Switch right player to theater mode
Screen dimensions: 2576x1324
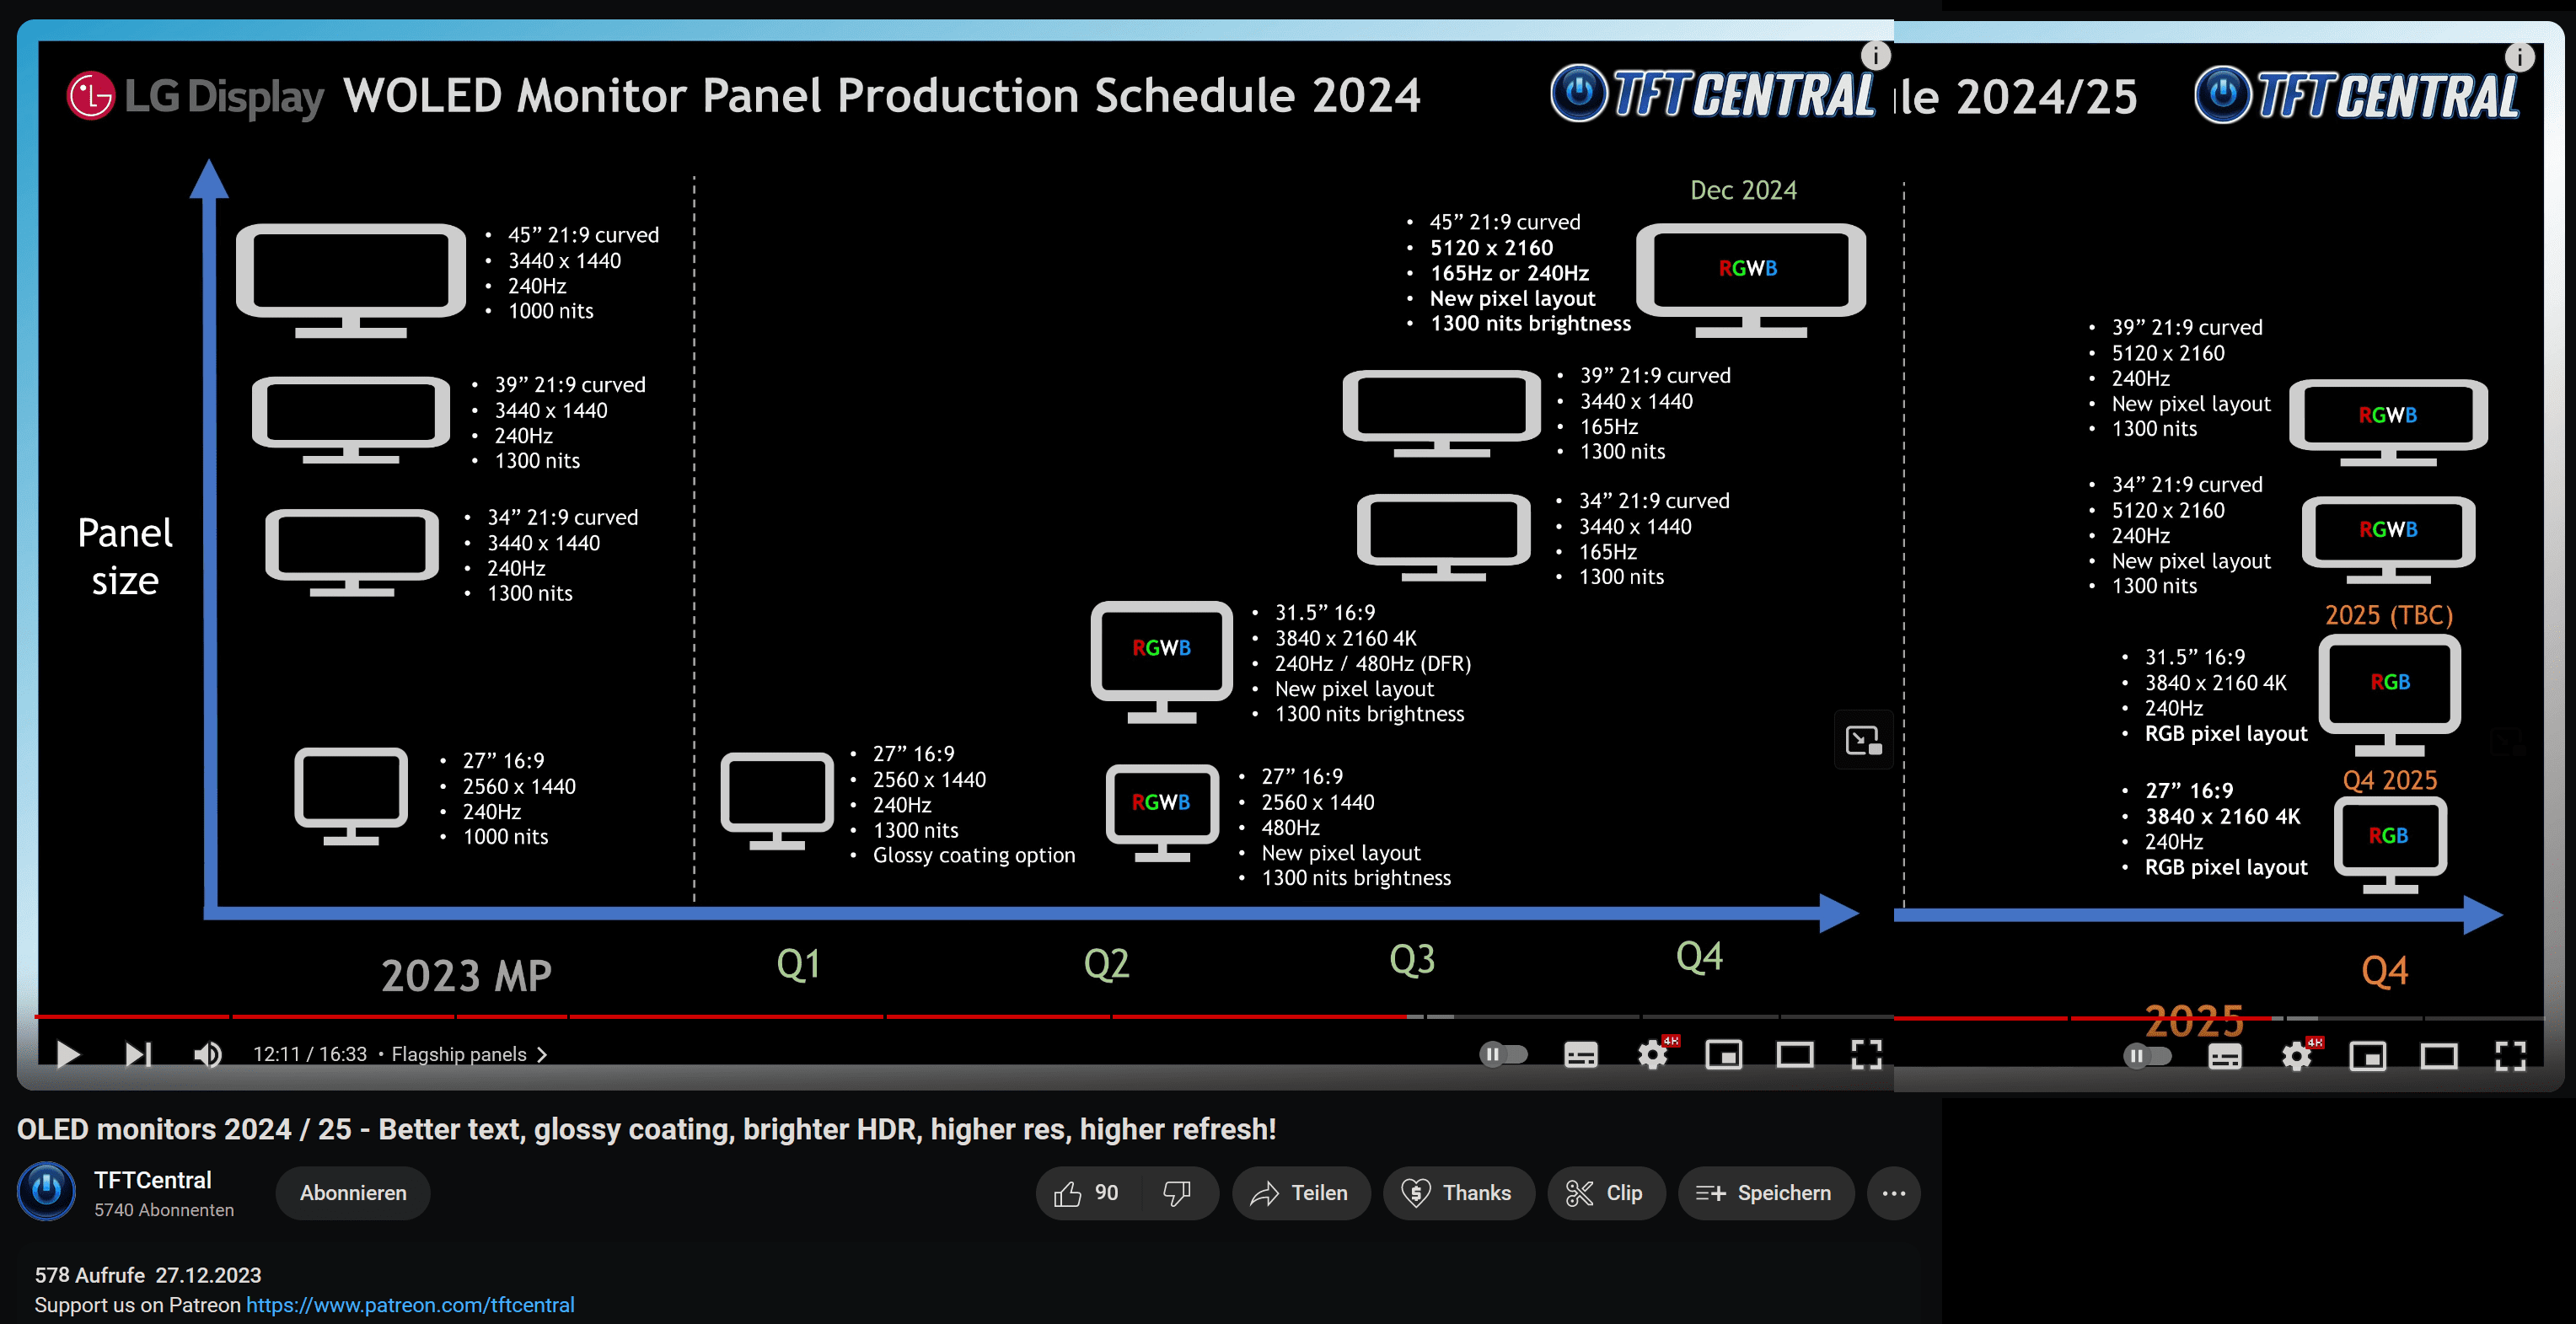[x=2439, y=1056]
